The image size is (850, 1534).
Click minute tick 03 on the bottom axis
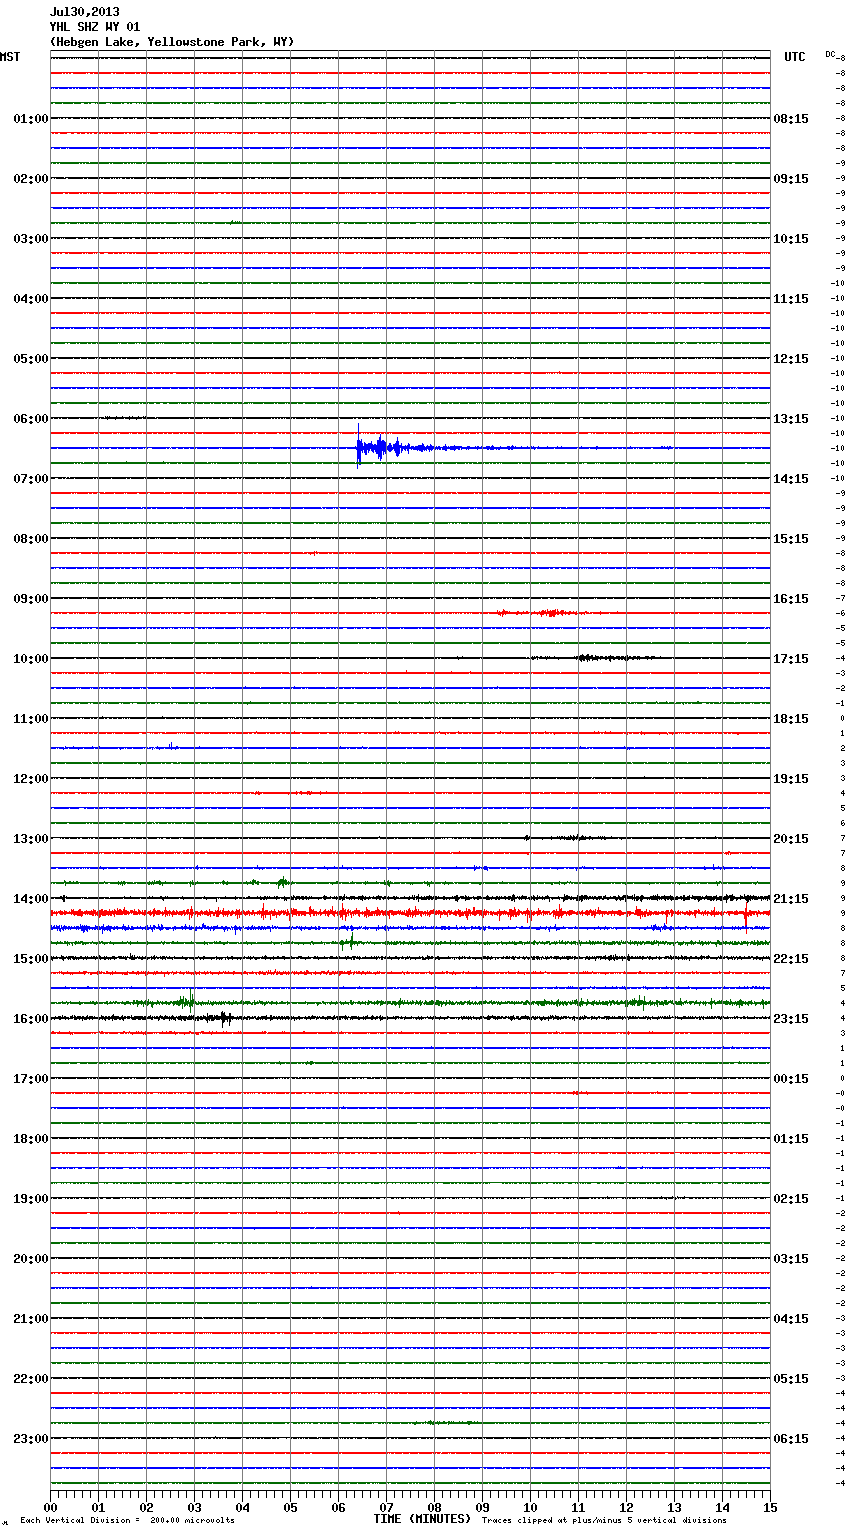tap(194, 1507)
